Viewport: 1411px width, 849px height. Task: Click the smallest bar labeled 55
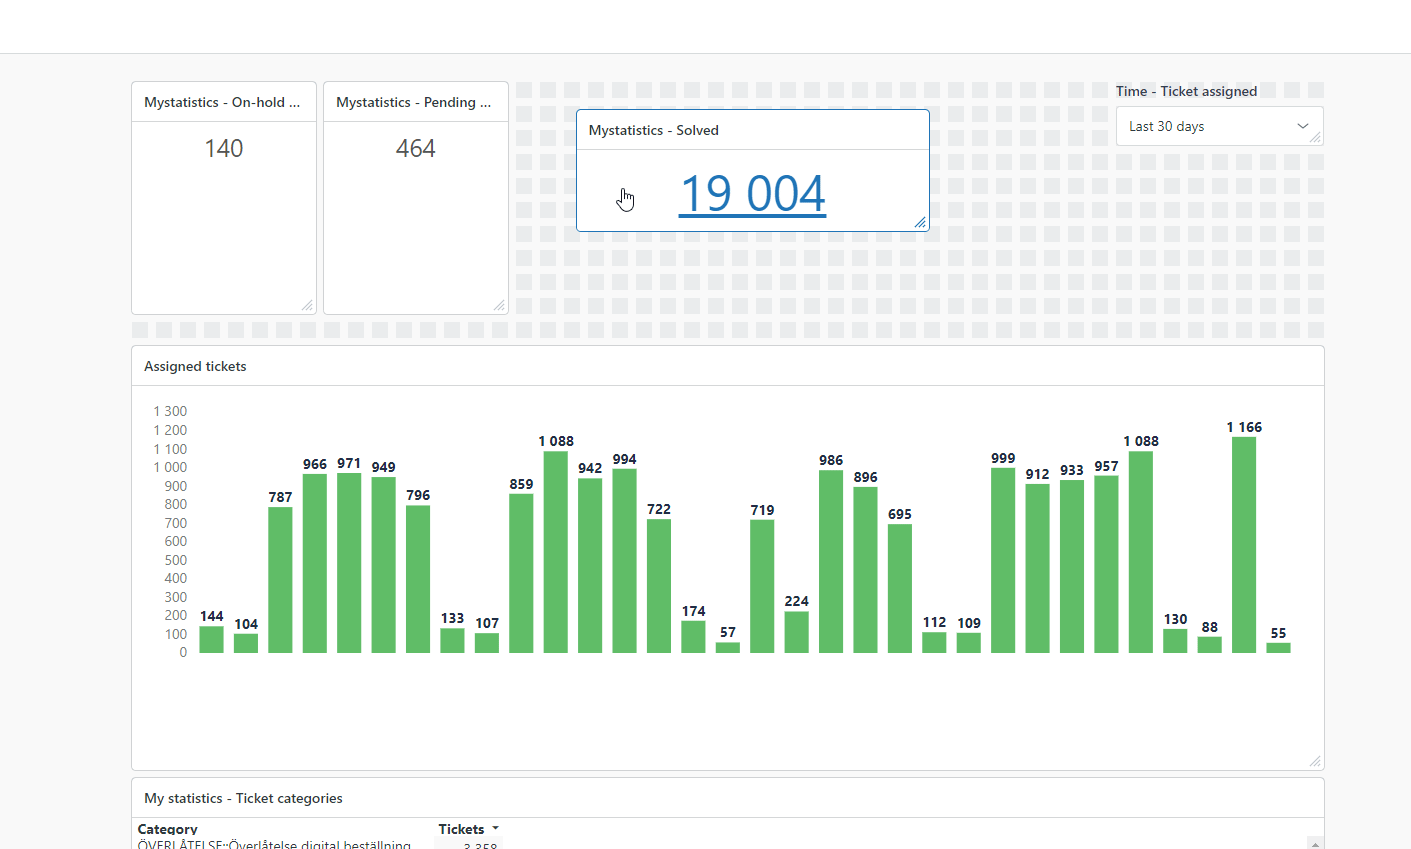pos(1278,648)
